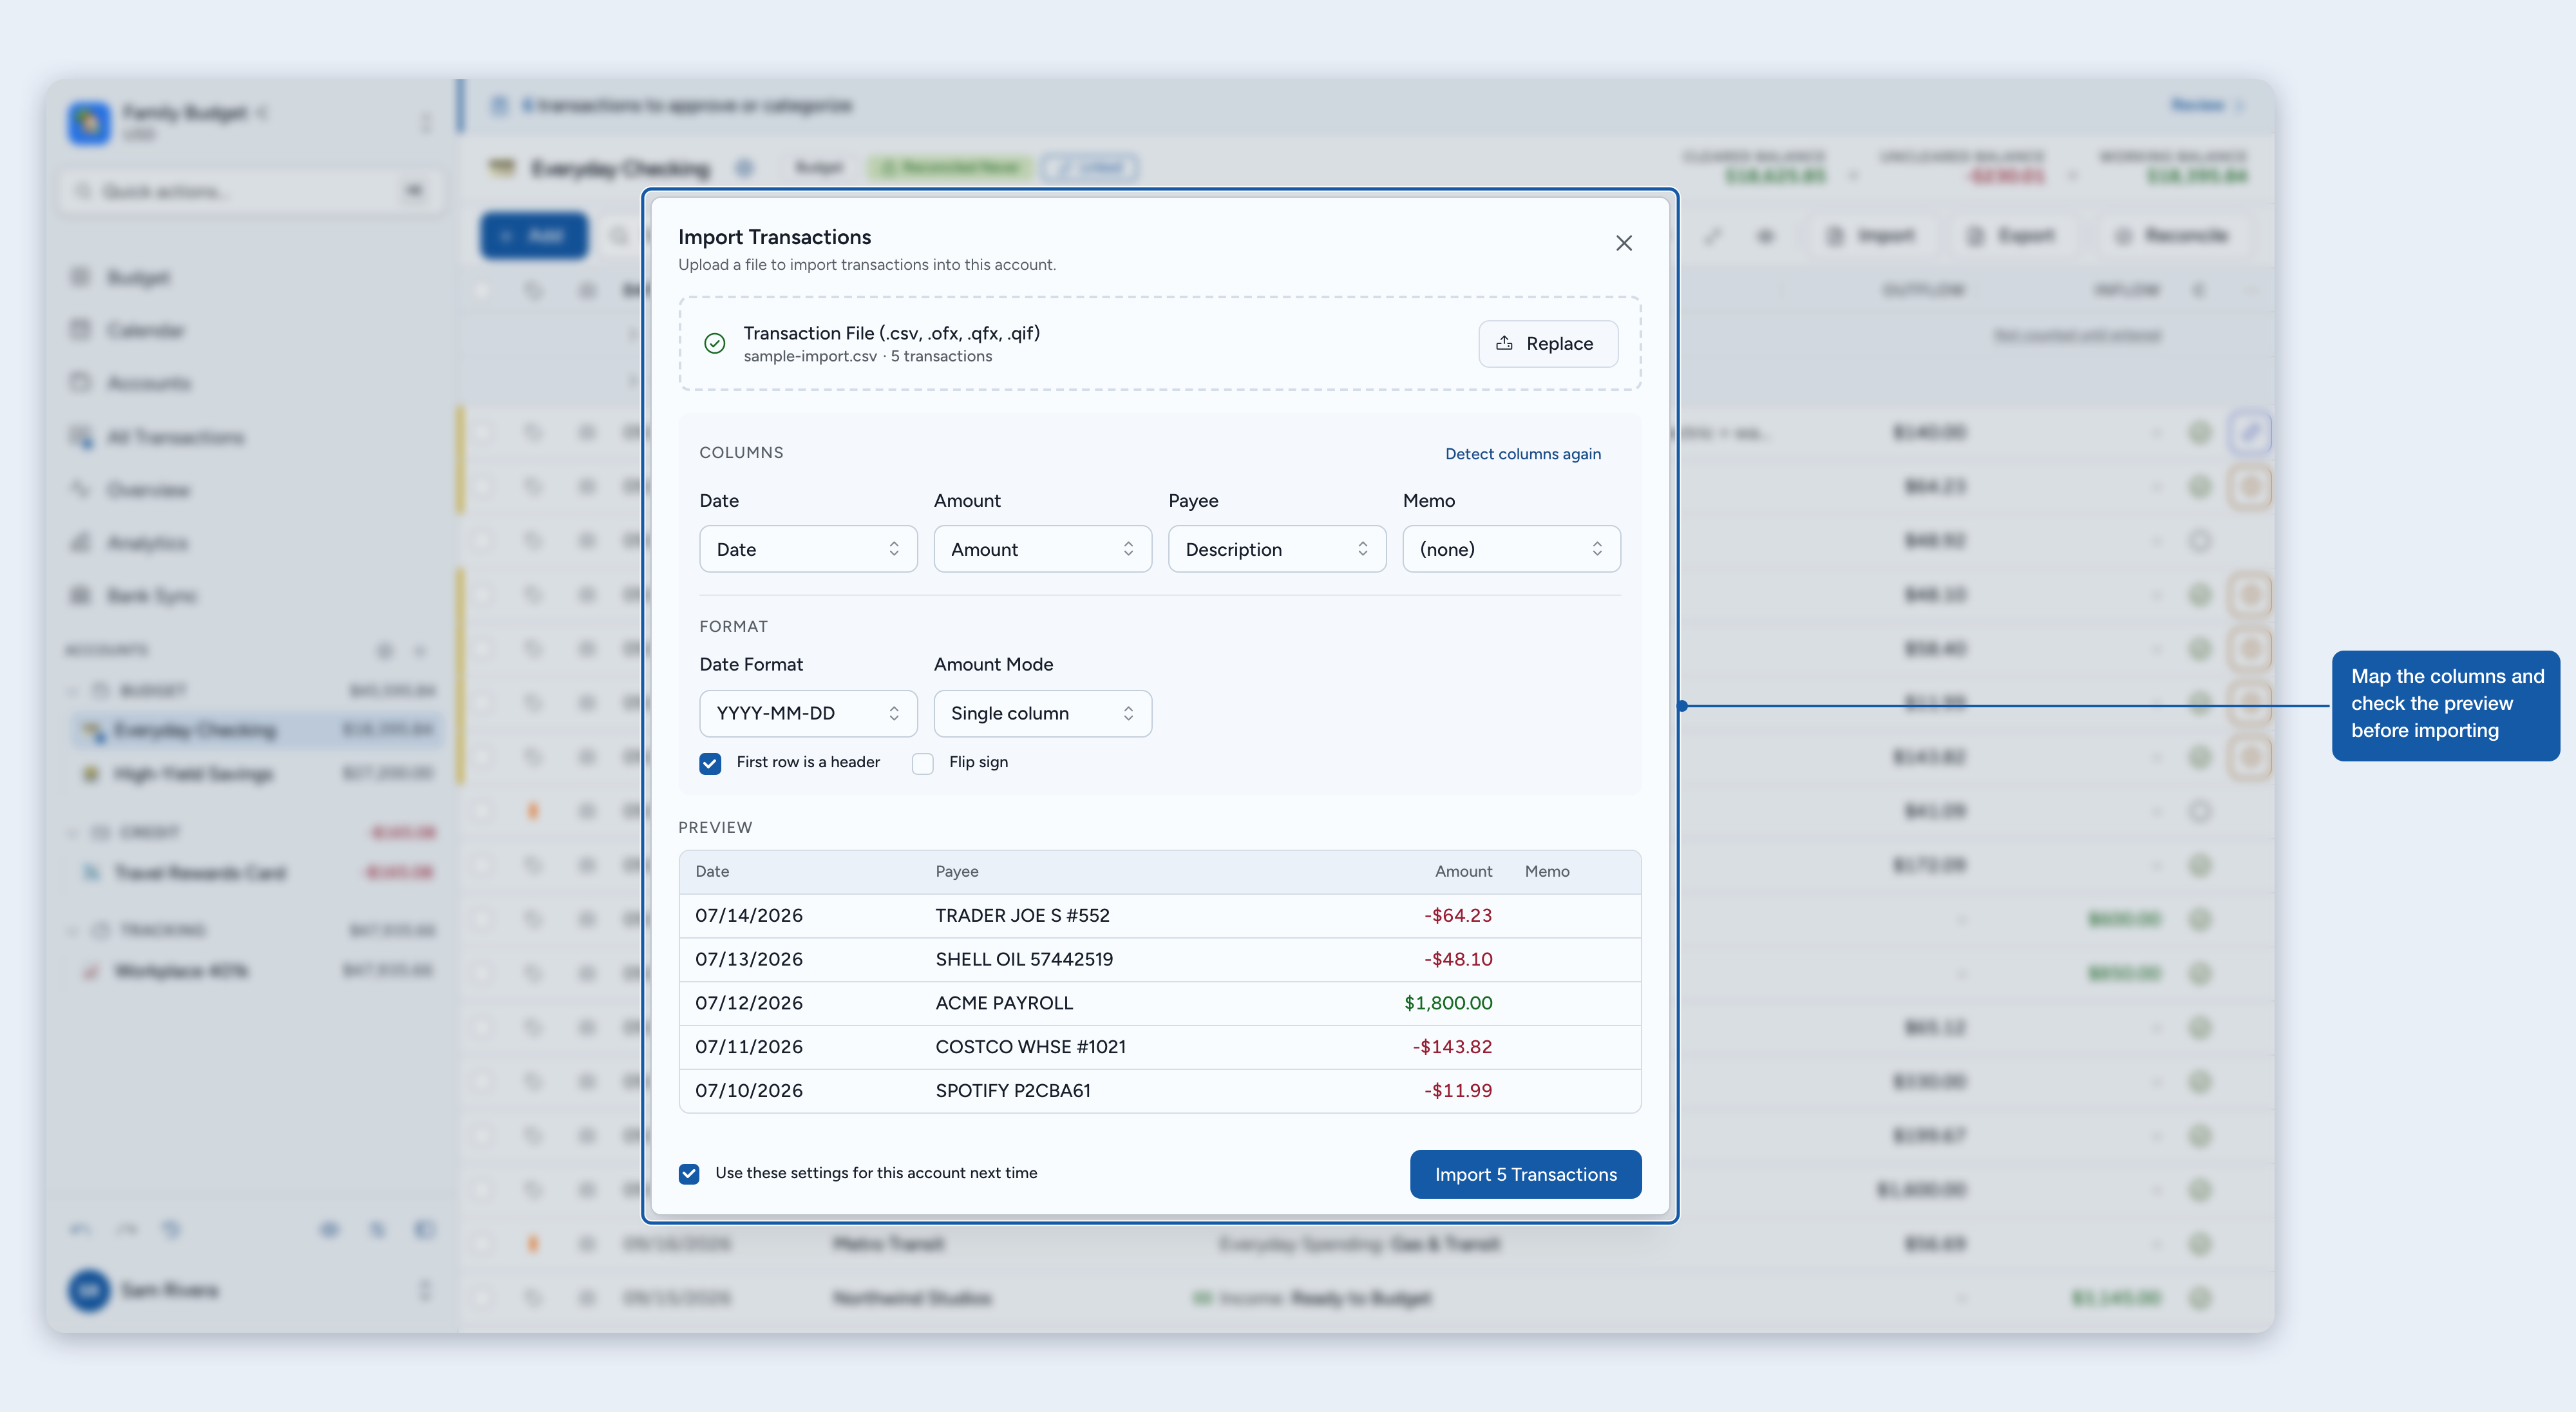Open the Date Format YYYY-MM-DD dropdown
Viewport: 2576px width, 1412px height.
(808, 713)
